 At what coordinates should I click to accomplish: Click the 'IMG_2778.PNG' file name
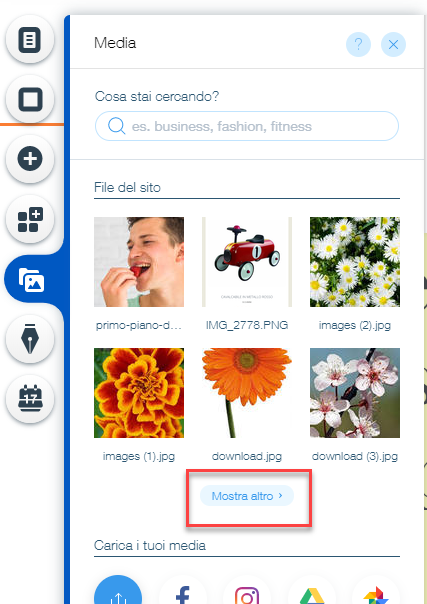click(x=247, y=325)
